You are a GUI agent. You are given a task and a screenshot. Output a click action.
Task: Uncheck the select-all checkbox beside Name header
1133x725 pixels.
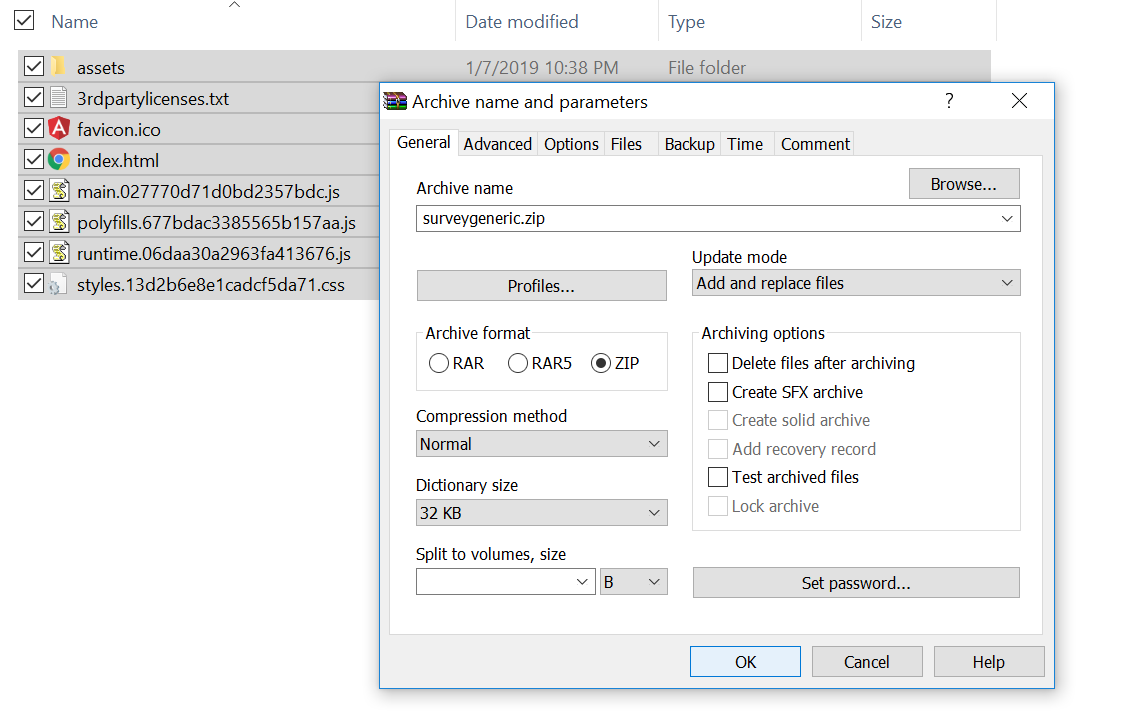24,20
